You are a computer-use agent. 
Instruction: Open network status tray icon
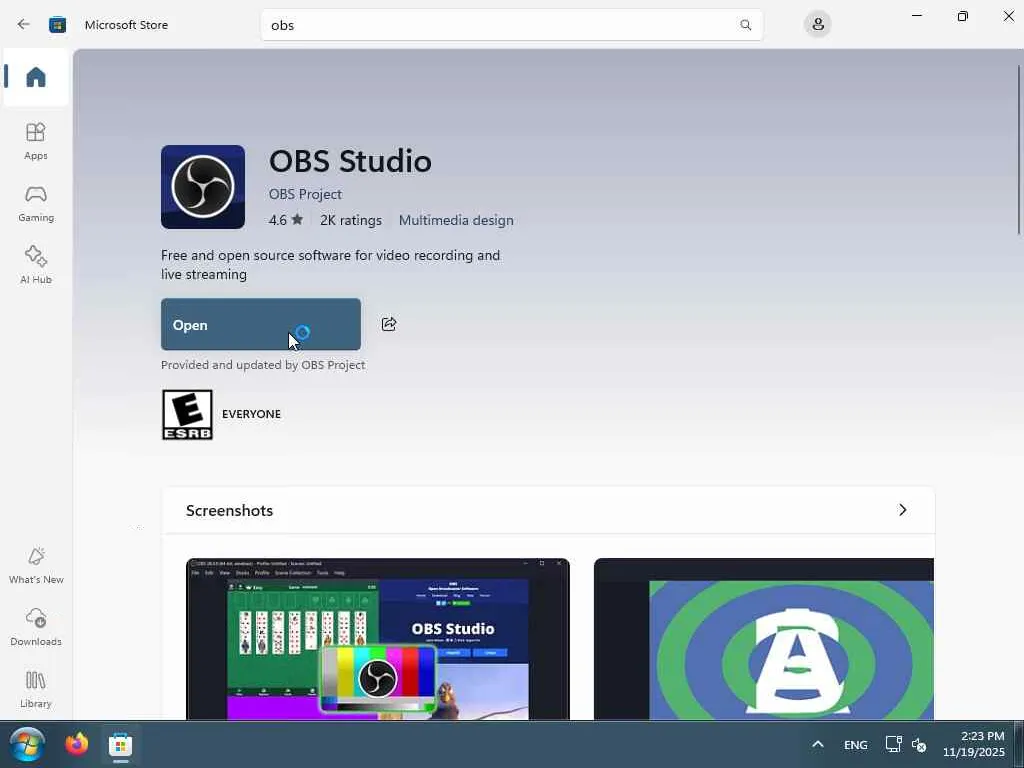[x=893, y=744]
